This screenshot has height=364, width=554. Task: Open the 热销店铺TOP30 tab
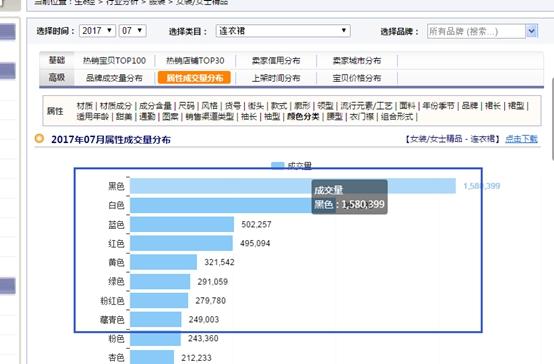195,61
